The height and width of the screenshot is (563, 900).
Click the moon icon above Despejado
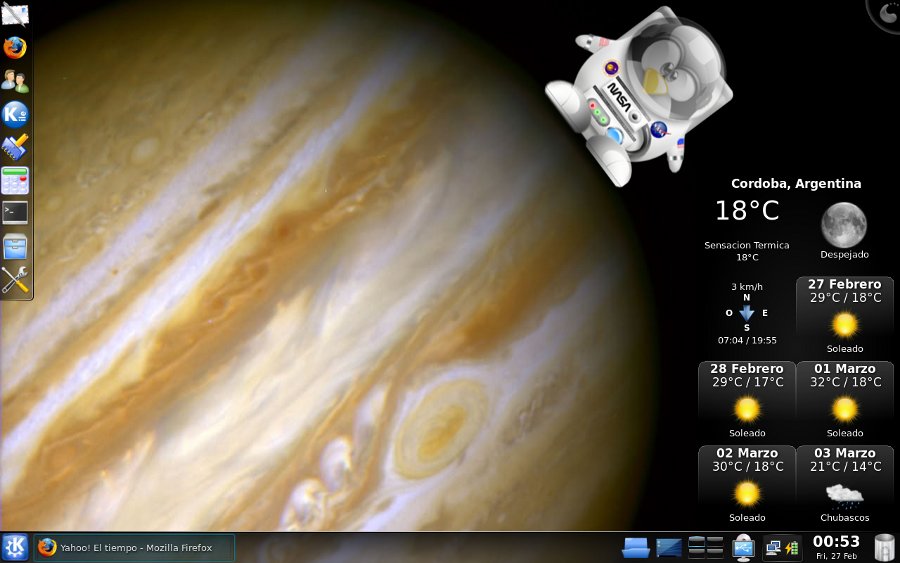844,224
